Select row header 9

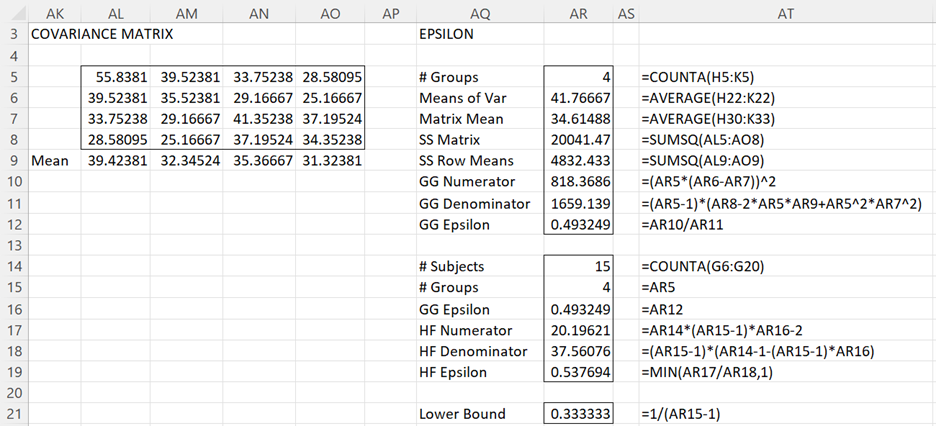(x=13, y=160)
